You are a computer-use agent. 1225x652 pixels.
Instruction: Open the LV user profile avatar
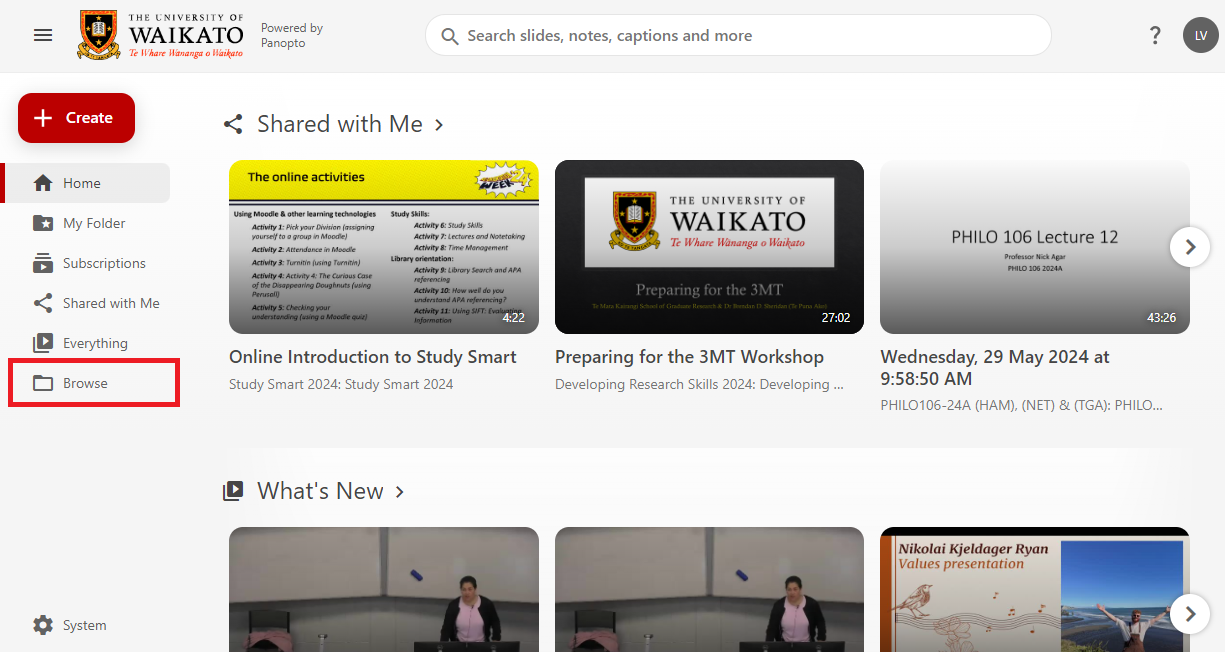point(1200,36)
